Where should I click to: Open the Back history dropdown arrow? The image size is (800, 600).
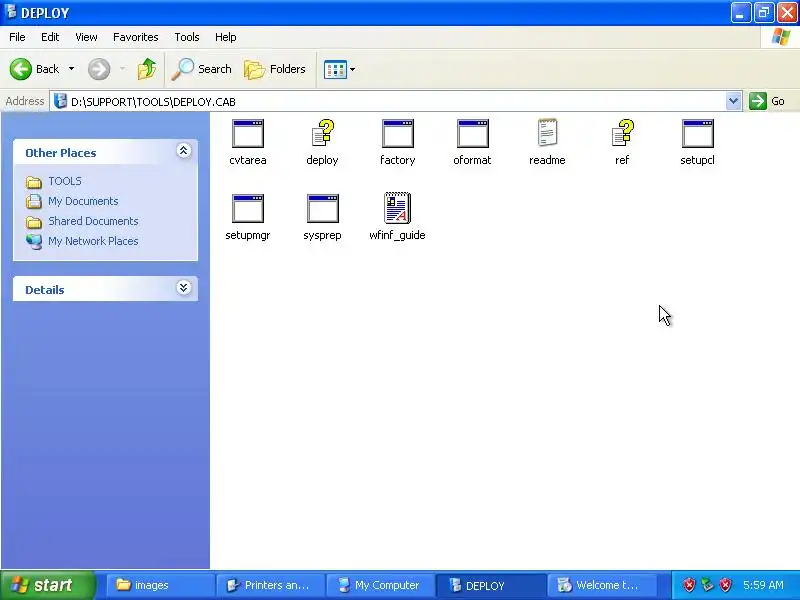pyautogui.click(x=71, y=69)
